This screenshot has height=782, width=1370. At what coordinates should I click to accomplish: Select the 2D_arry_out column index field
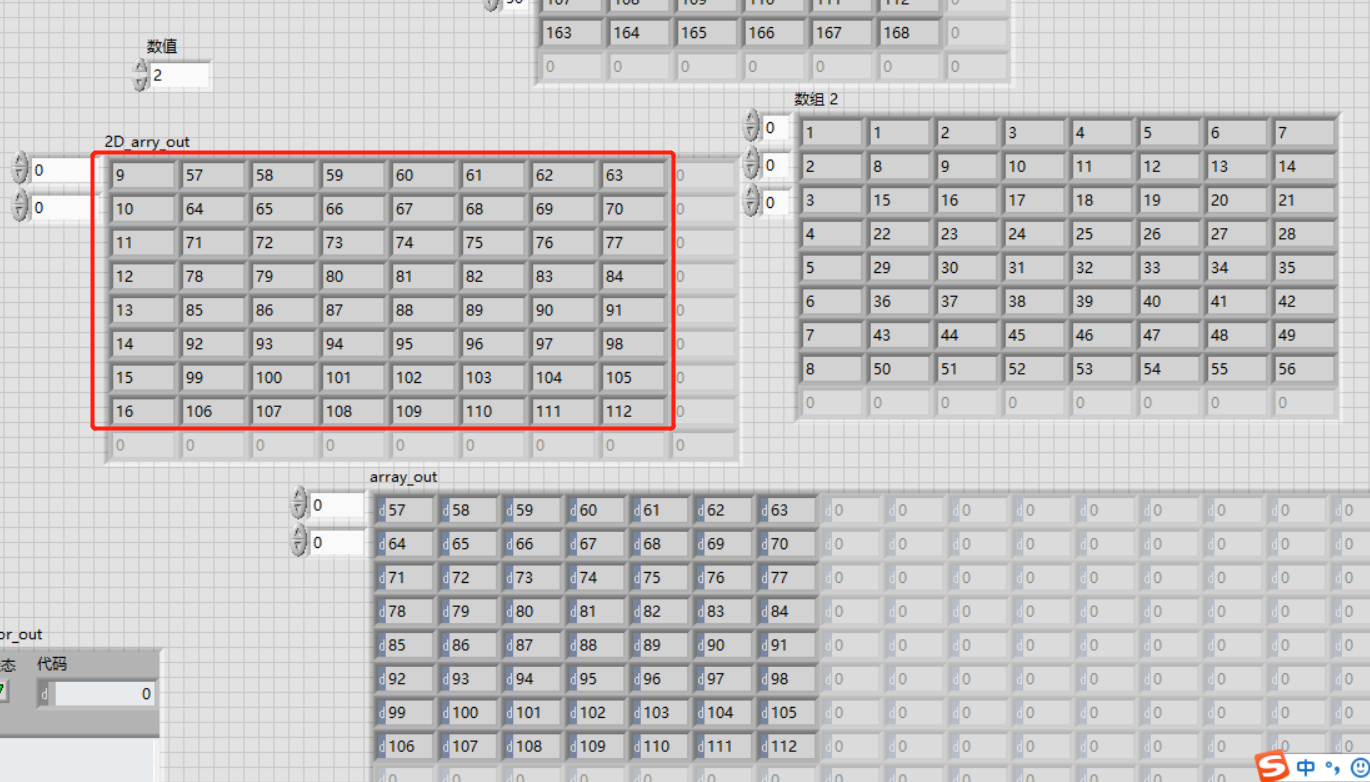[61, 207]
